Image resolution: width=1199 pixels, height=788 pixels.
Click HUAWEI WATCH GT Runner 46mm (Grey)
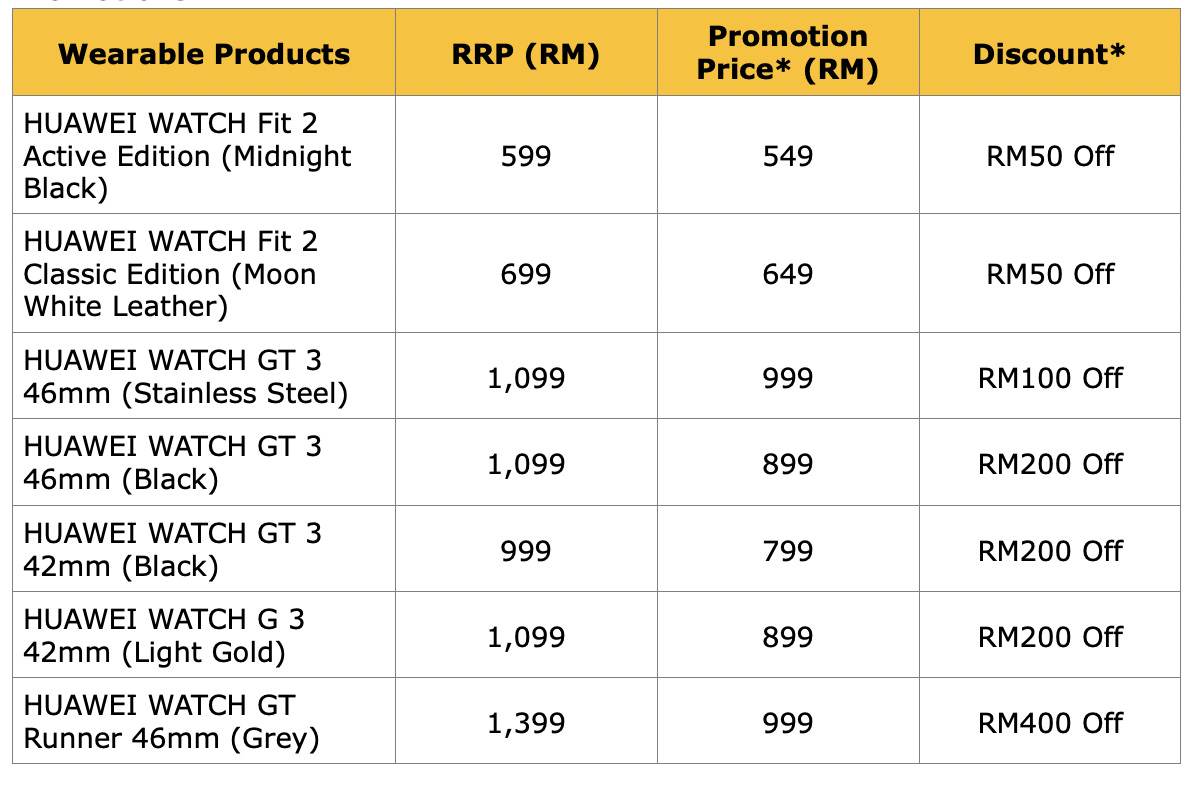point(204,721)
